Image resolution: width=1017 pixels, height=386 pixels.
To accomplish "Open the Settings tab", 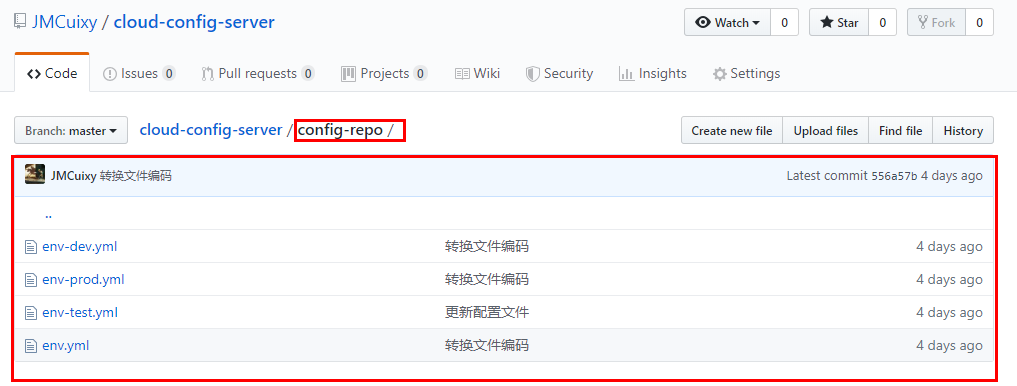I will (747, 73).
